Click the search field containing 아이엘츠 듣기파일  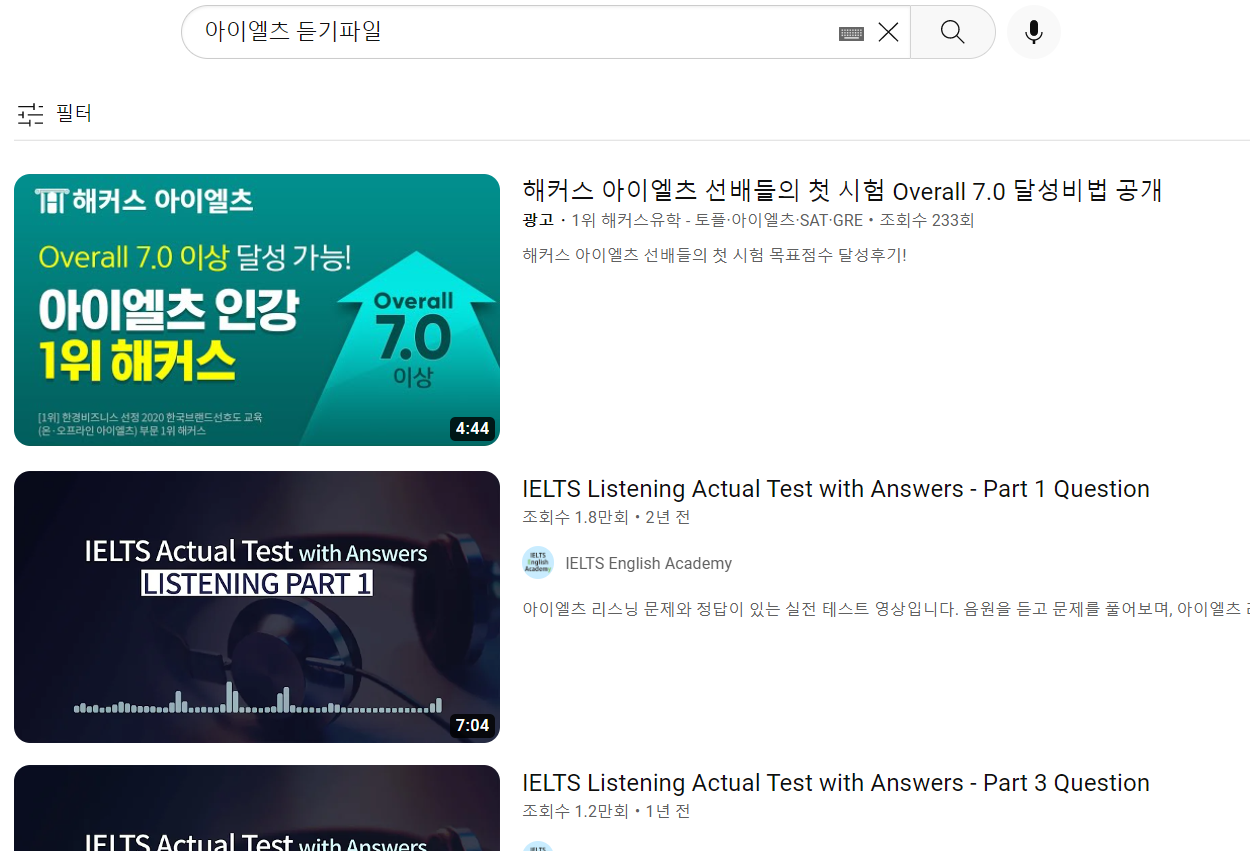(x=545, y=32)
